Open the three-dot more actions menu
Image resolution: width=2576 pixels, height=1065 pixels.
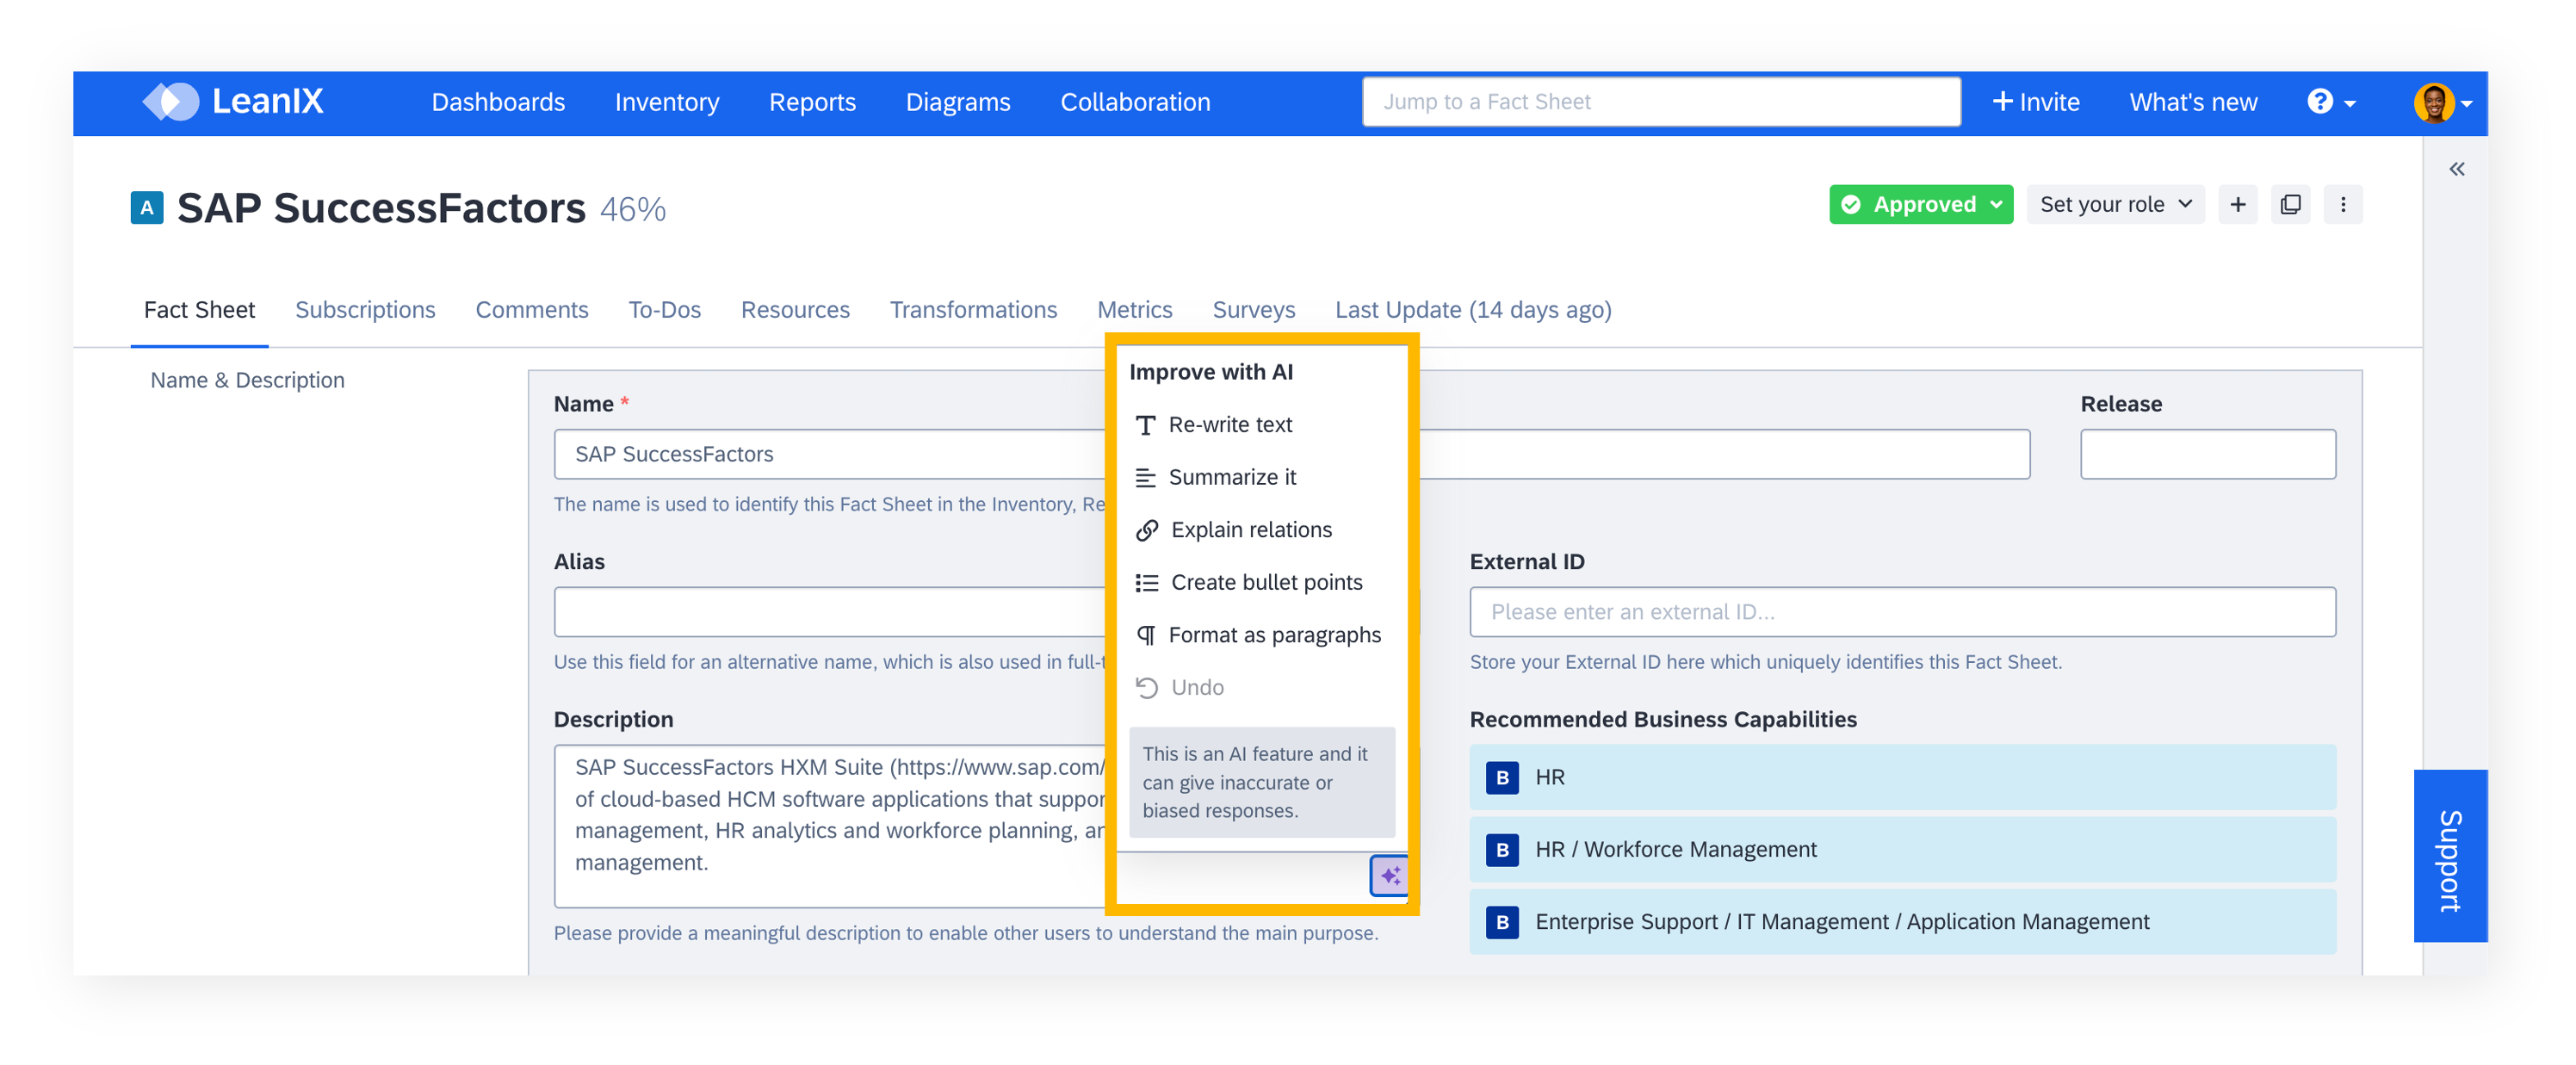[x=2342, y=204]
